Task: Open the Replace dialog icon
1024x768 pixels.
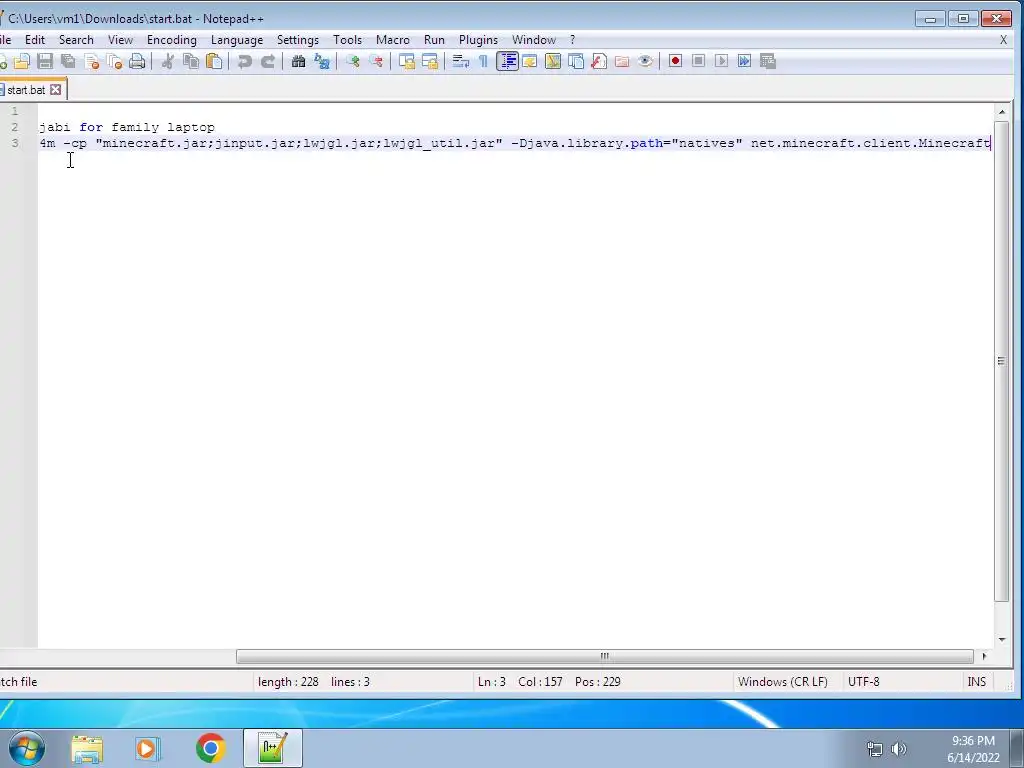Action: [322, 61]
